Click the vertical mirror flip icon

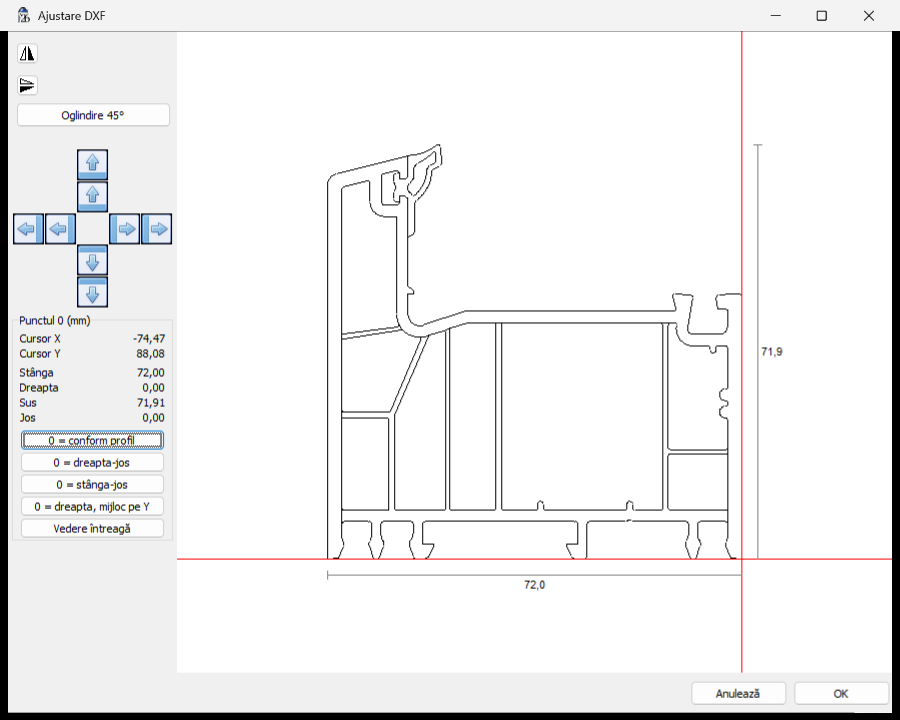tap(27, 85)
